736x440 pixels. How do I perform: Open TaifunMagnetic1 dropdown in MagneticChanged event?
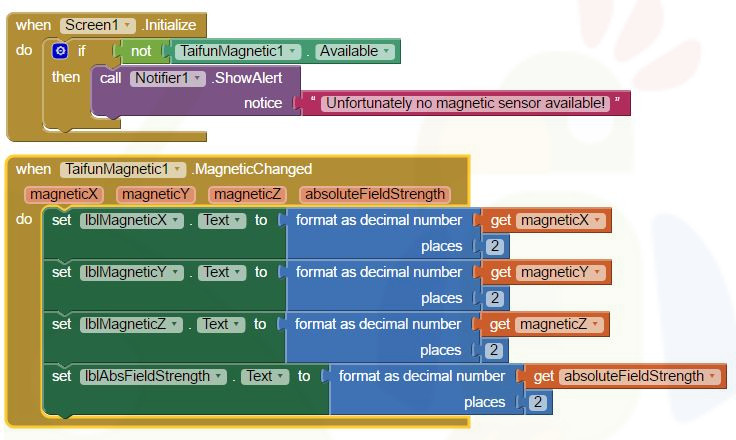[179, 169]
